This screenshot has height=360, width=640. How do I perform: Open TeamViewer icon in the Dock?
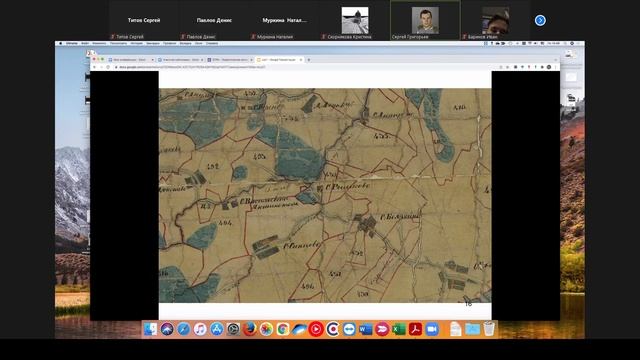click(x=349, y=329)
